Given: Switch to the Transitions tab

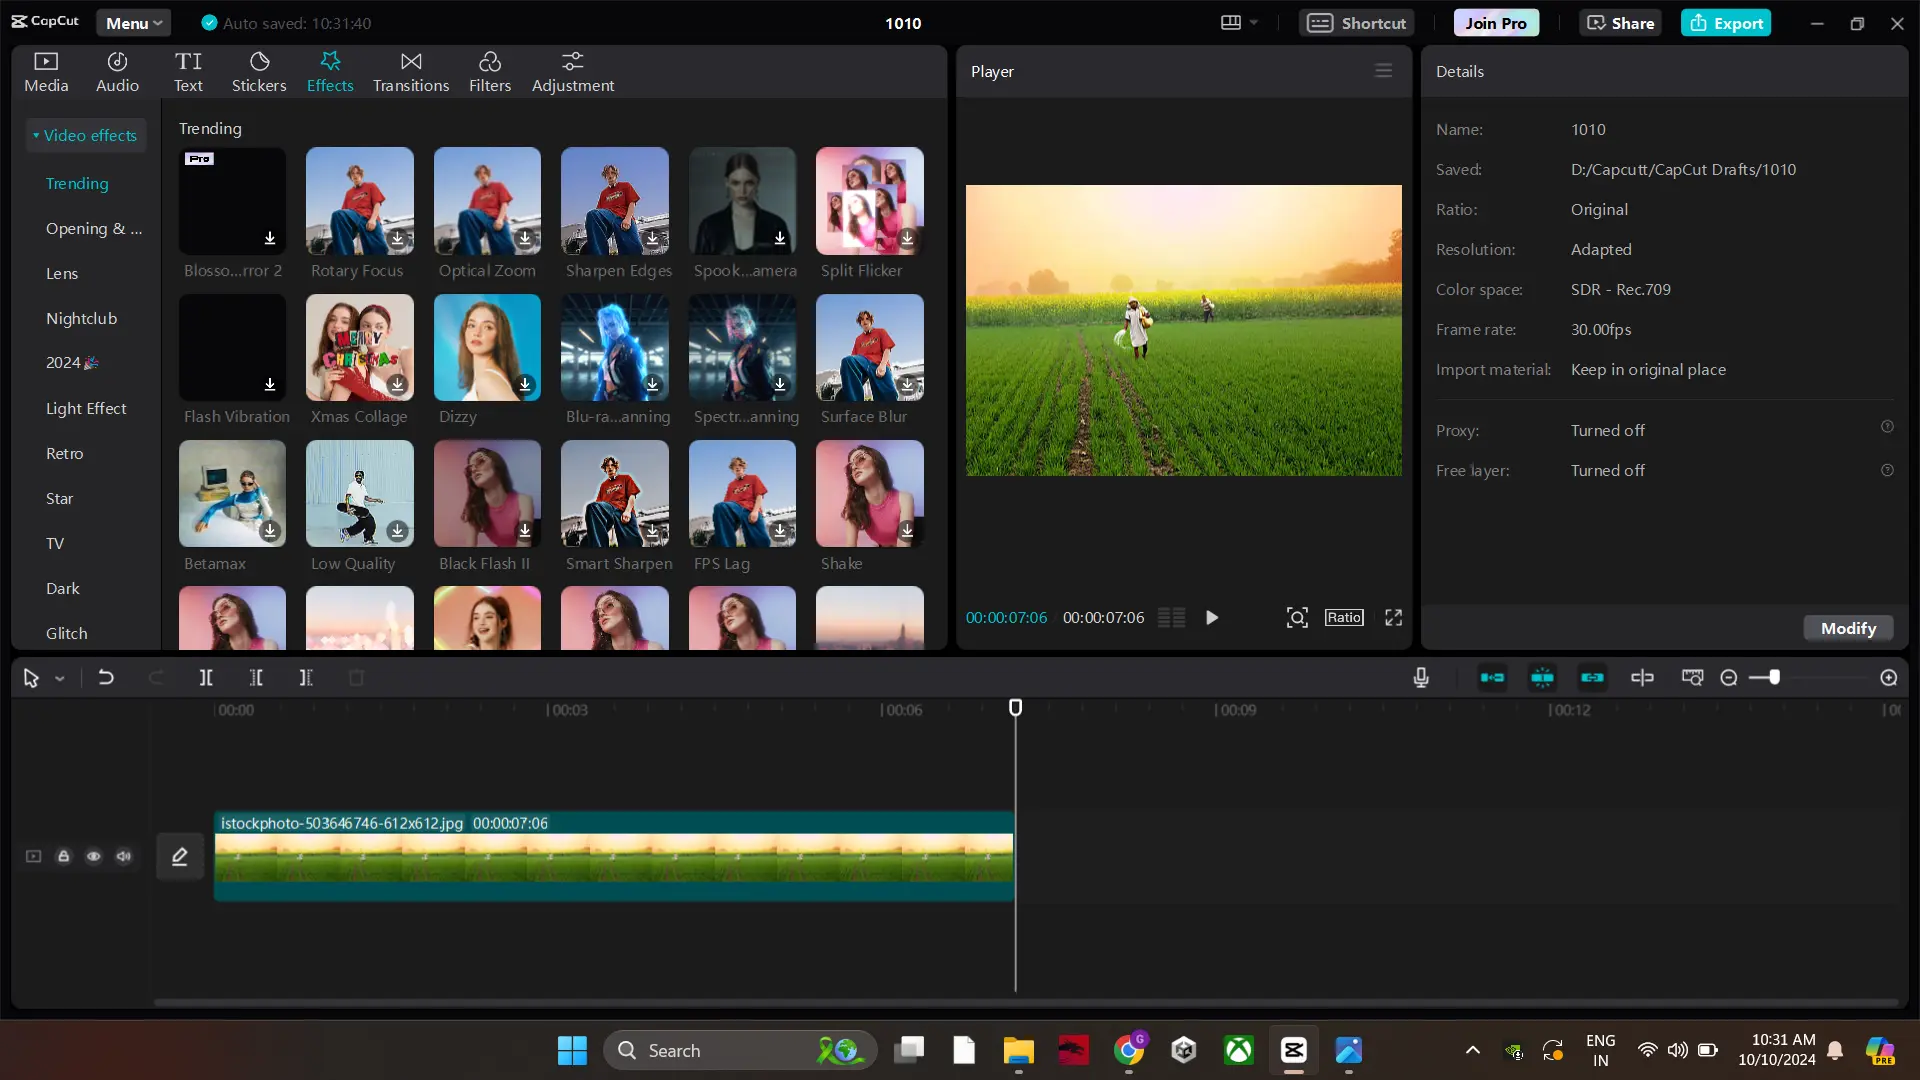Looking at the screenshot, I should (x=411, y=72).
